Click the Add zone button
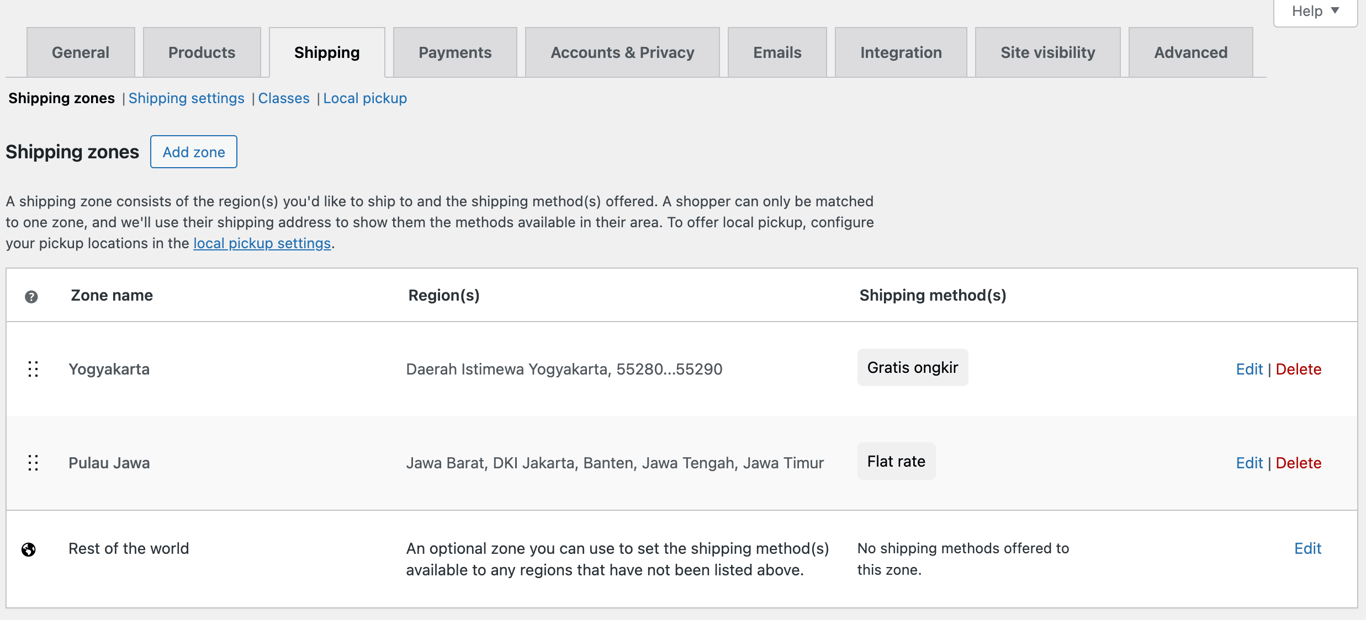Screen dimensions: 1366x620 tap(193, 151)
